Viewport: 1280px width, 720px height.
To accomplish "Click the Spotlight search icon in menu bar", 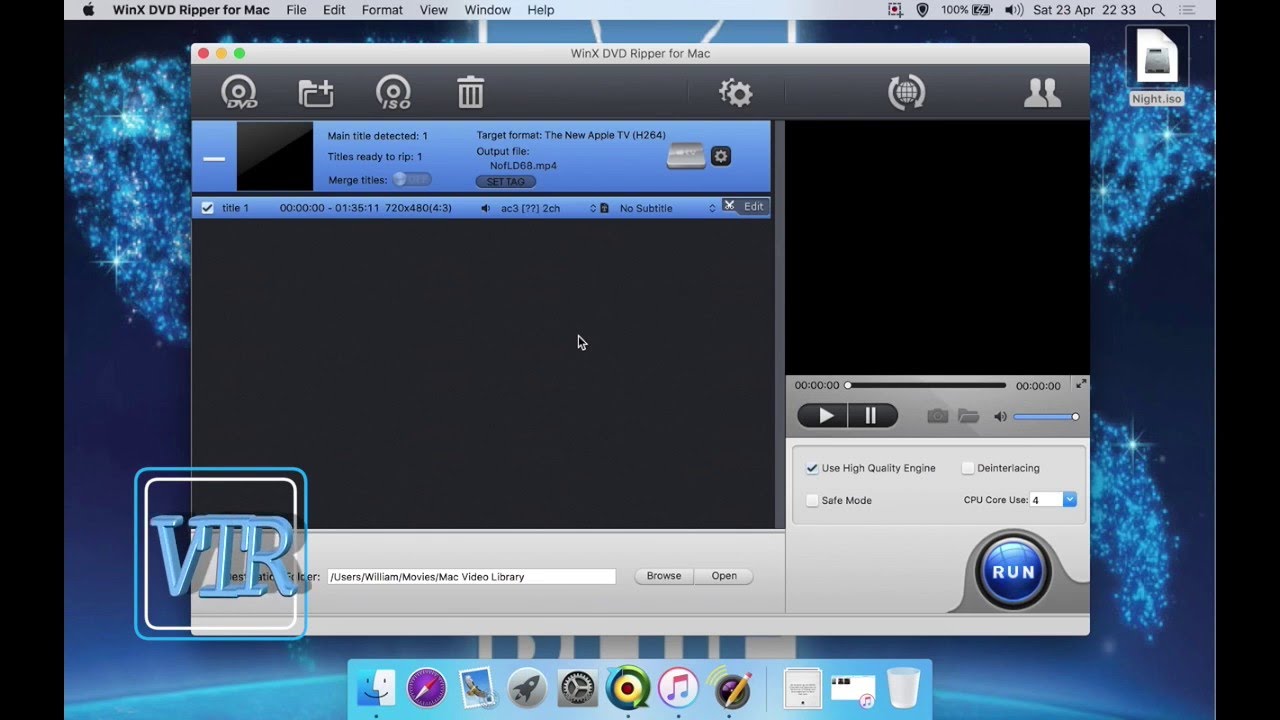I will pyautogui.click(x=1158, y=10).
